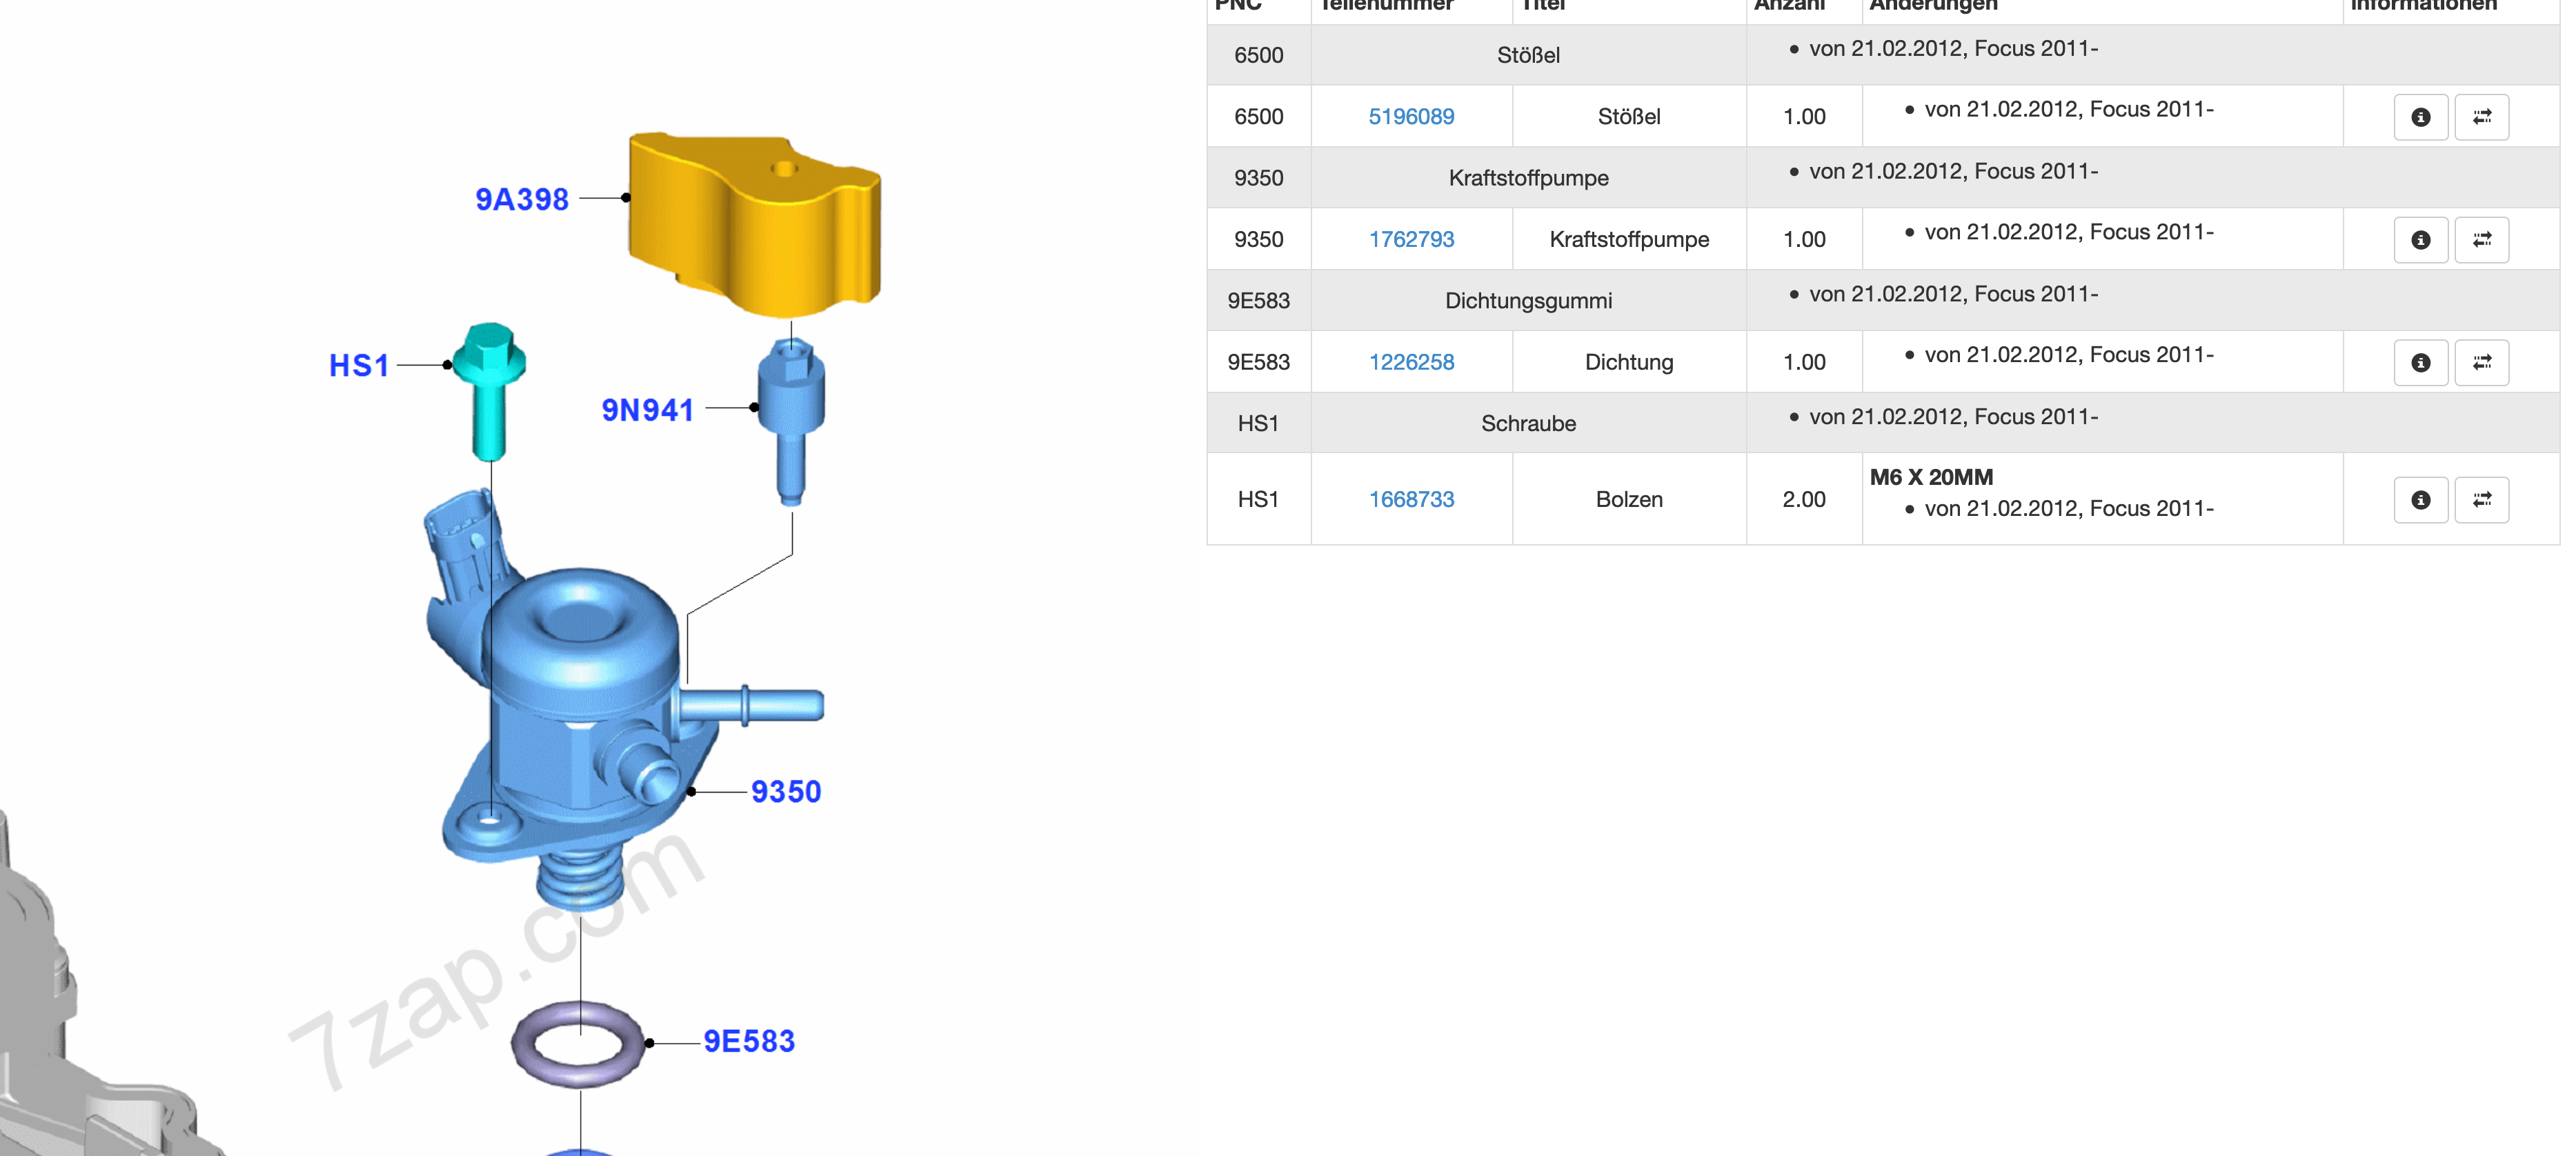Click the HS1 callout in the diagram
This screenshot has width=2576, height=1156.
[359, 366]
